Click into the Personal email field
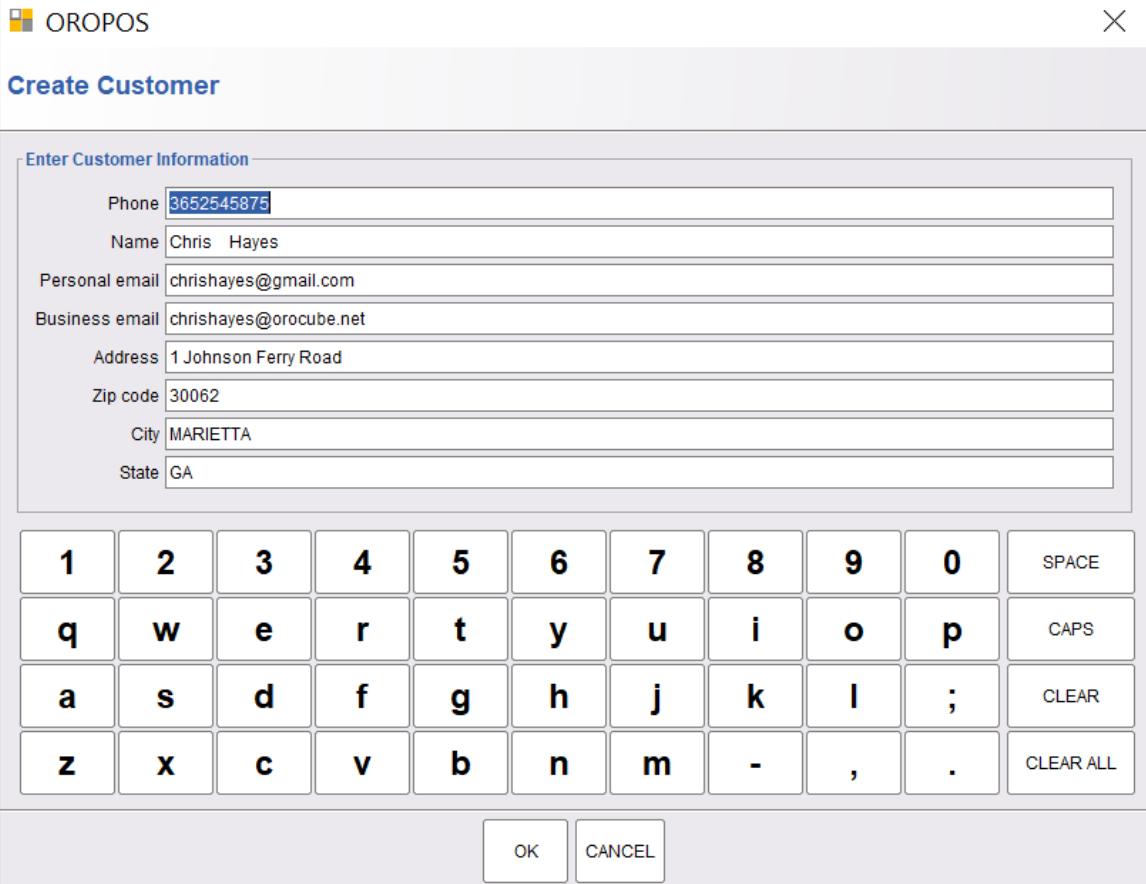The image size is (1146, 884). pyautogui.click(x=639, y=281)
